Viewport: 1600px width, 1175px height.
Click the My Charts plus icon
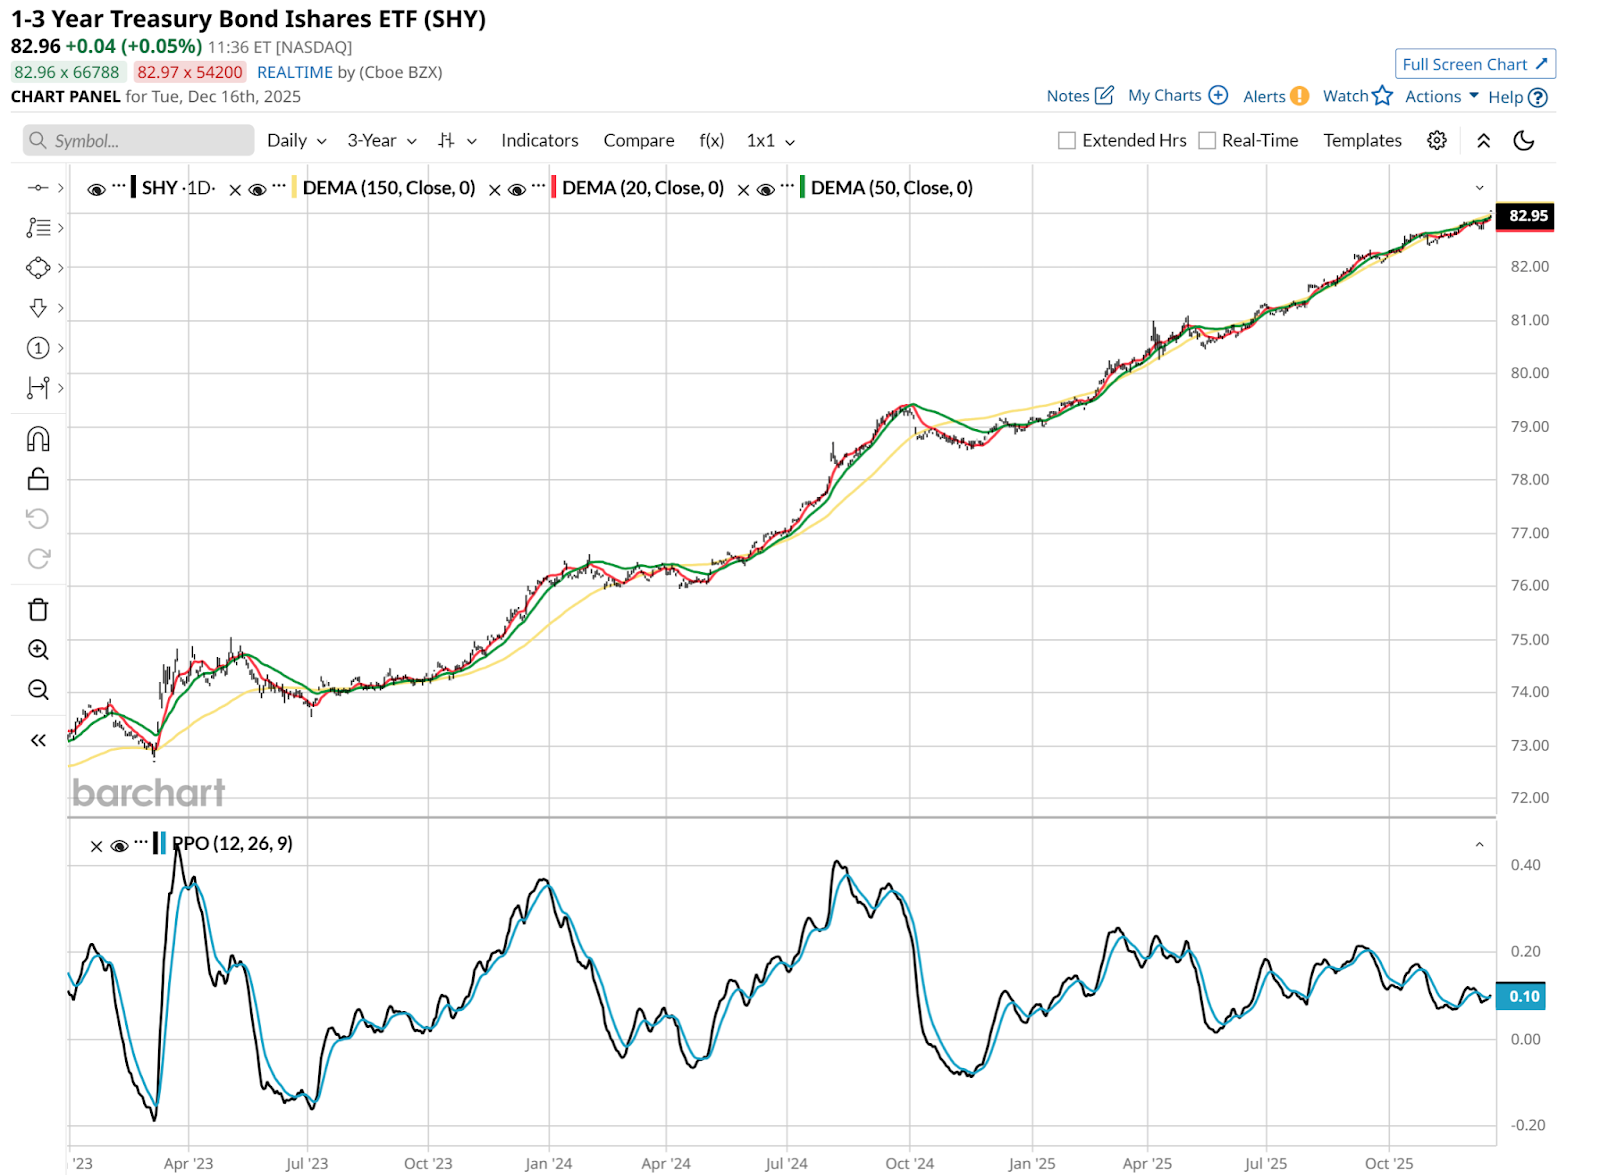tap(1218, 96)
